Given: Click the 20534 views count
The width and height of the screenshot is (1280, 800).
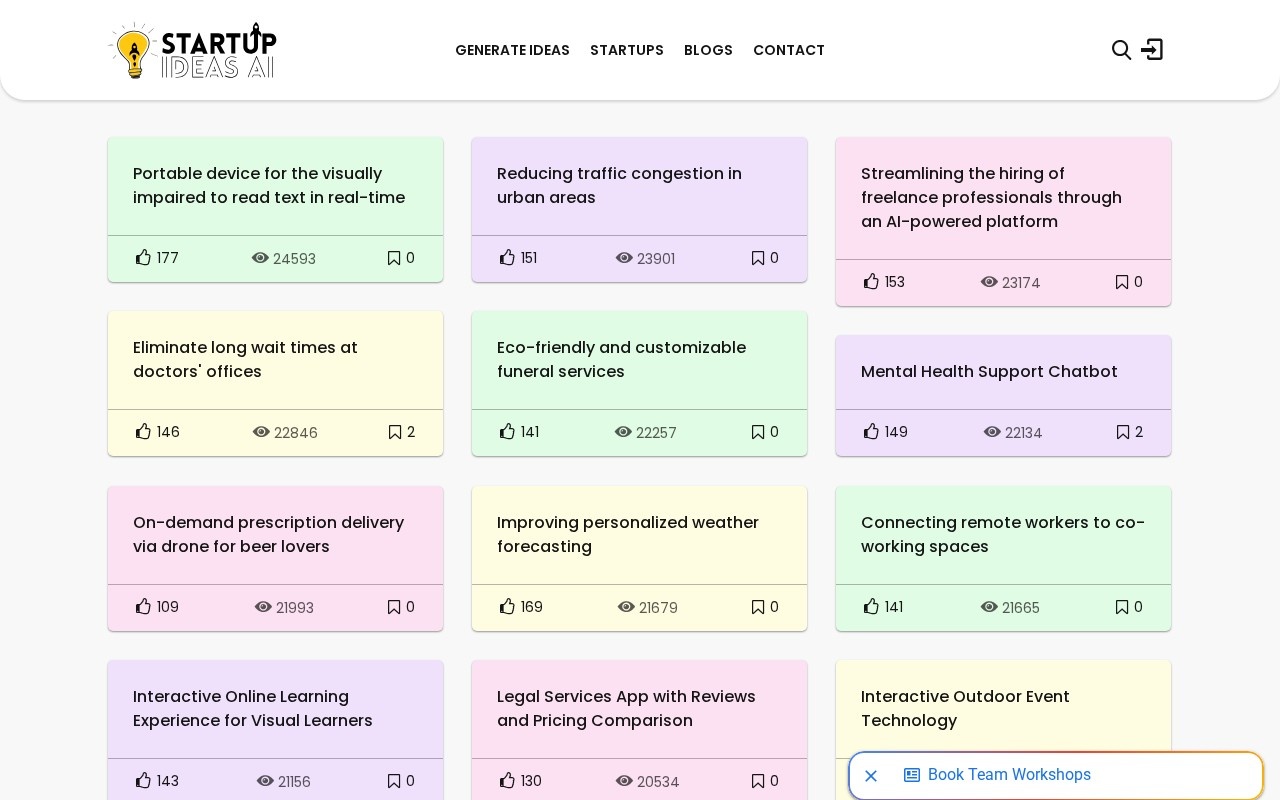Looking at the screenshot, I should pos(658,782).
